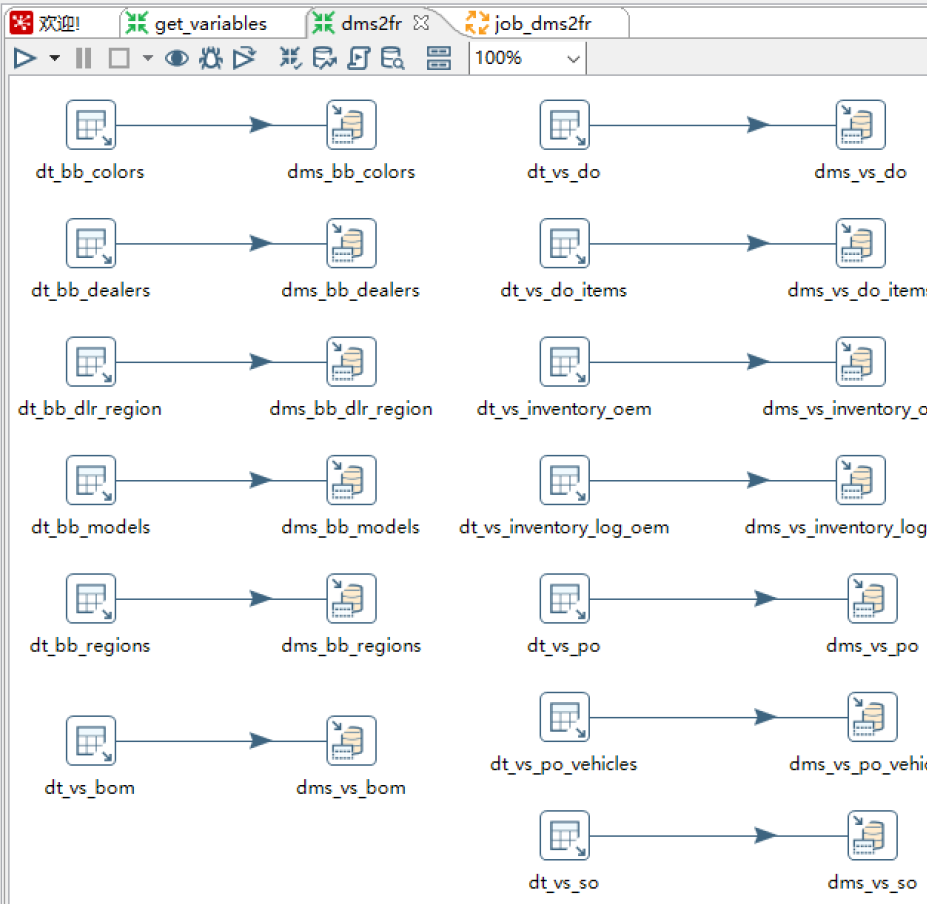Preview transformation using eye icon
927x904 pixels.
tap(177, 58)
